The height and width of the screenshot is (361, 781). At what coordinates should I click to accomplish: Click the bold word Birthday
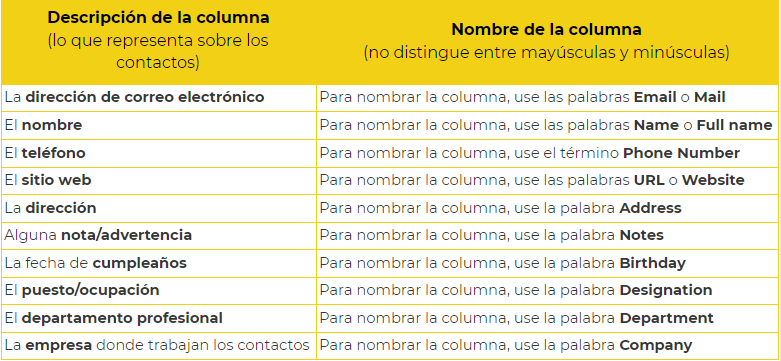[x=652, y=263]
